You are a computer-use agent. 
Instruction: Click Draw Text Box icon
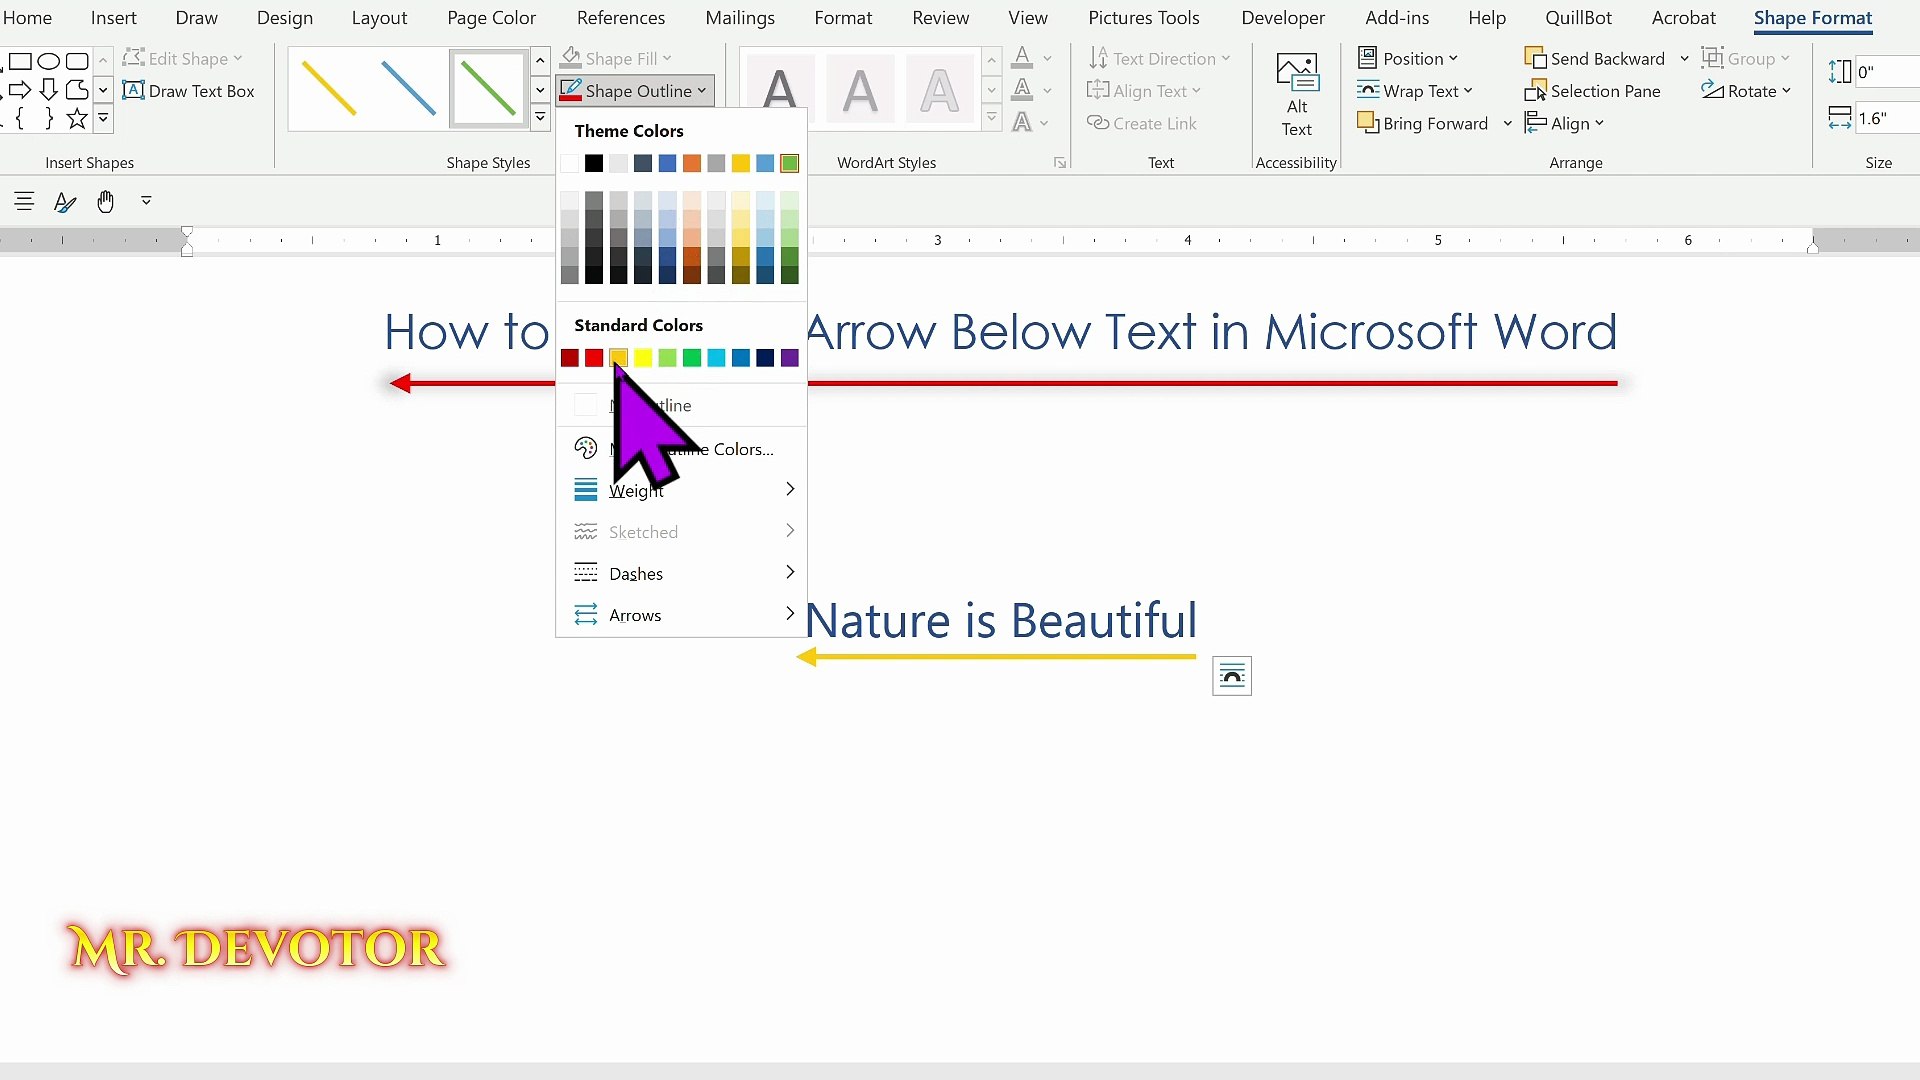[134, 91]
